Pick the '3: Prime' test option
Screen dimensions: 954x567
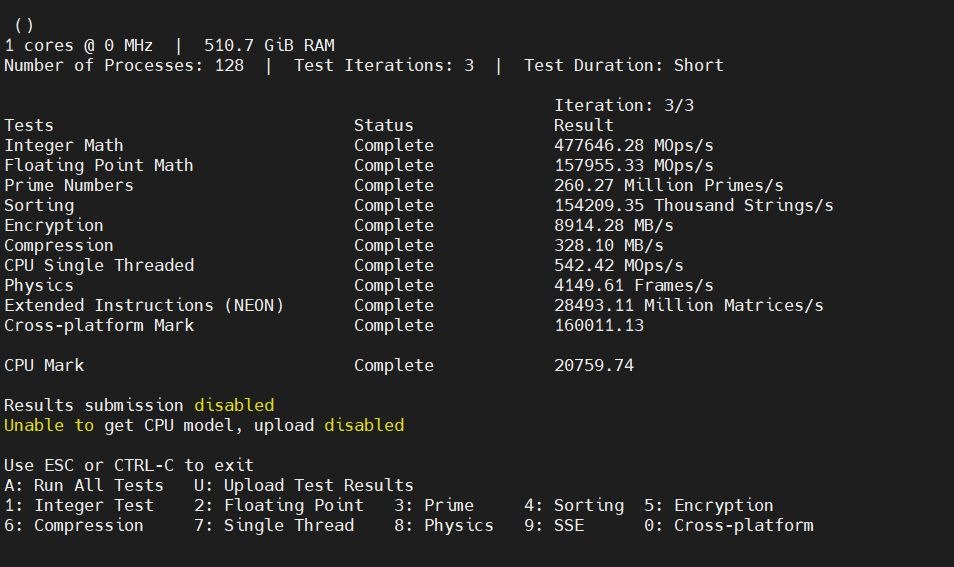(x=434, y=506)
